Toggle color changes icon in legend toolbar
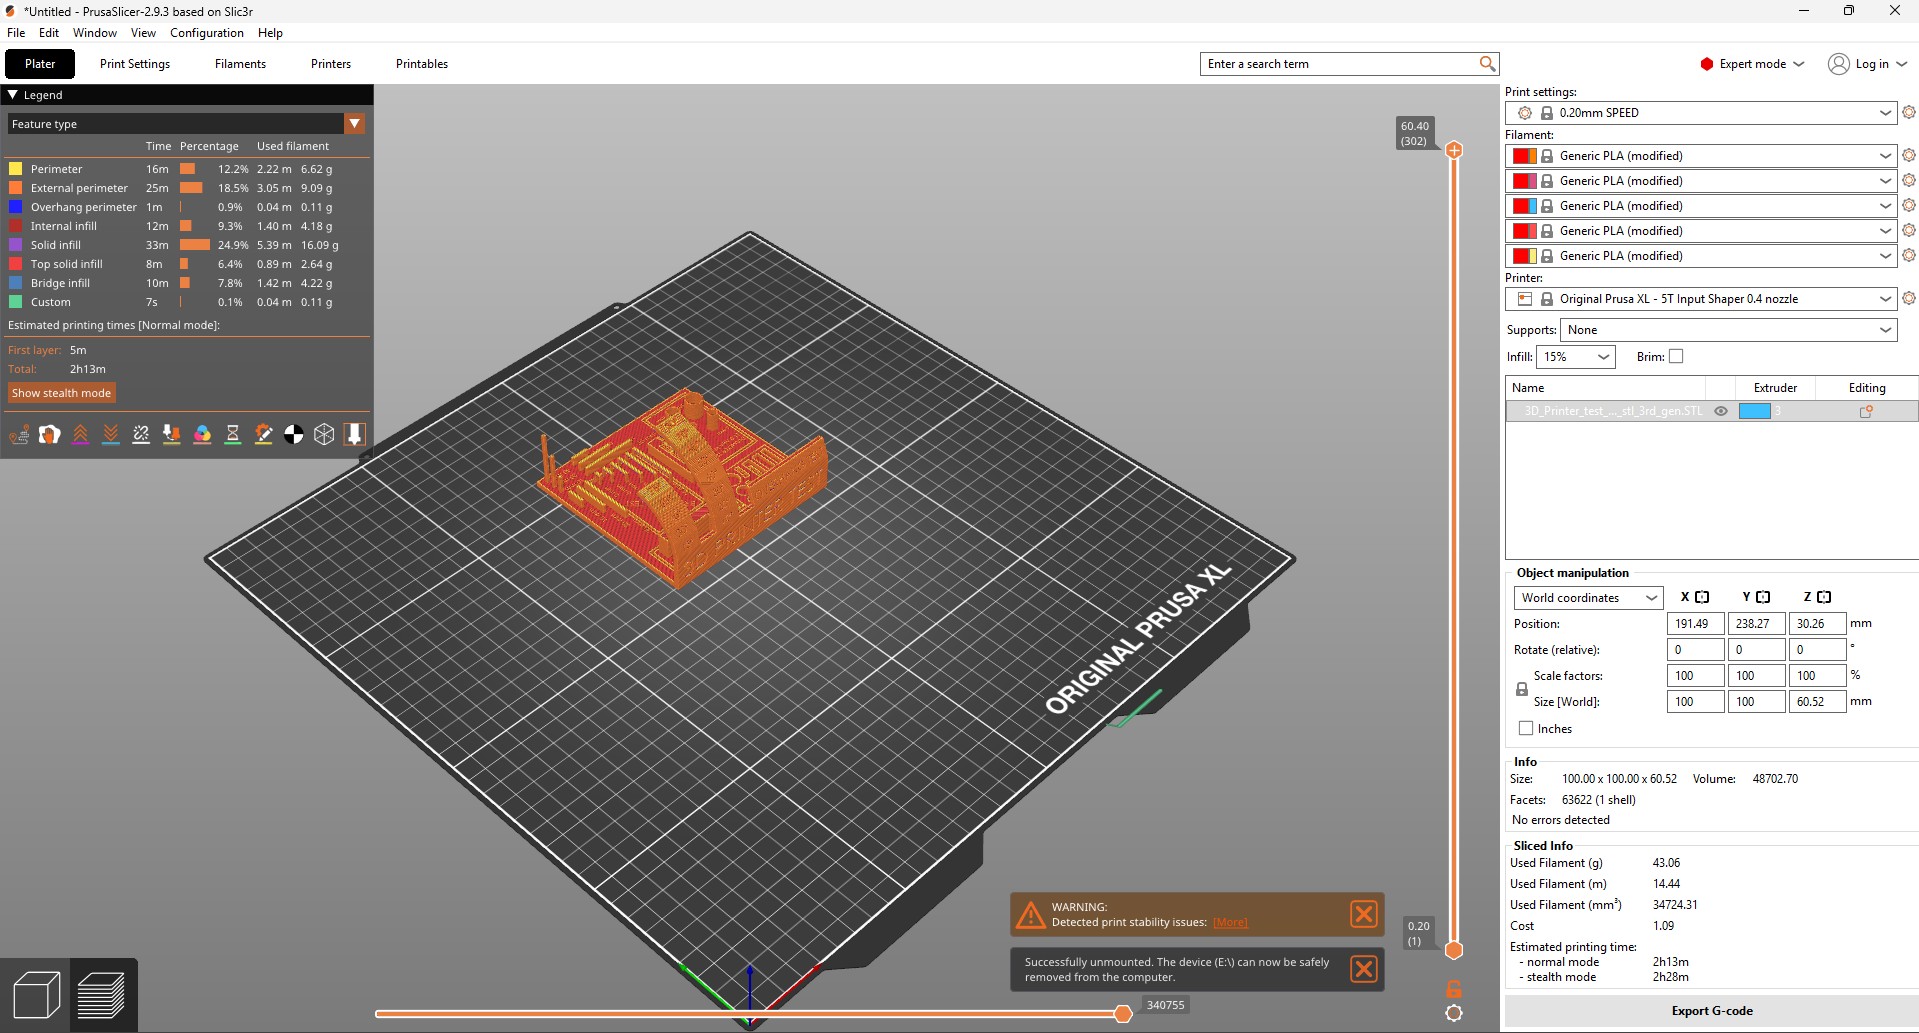Screen dimensions: 1919x1033 (x=202, y=434)
